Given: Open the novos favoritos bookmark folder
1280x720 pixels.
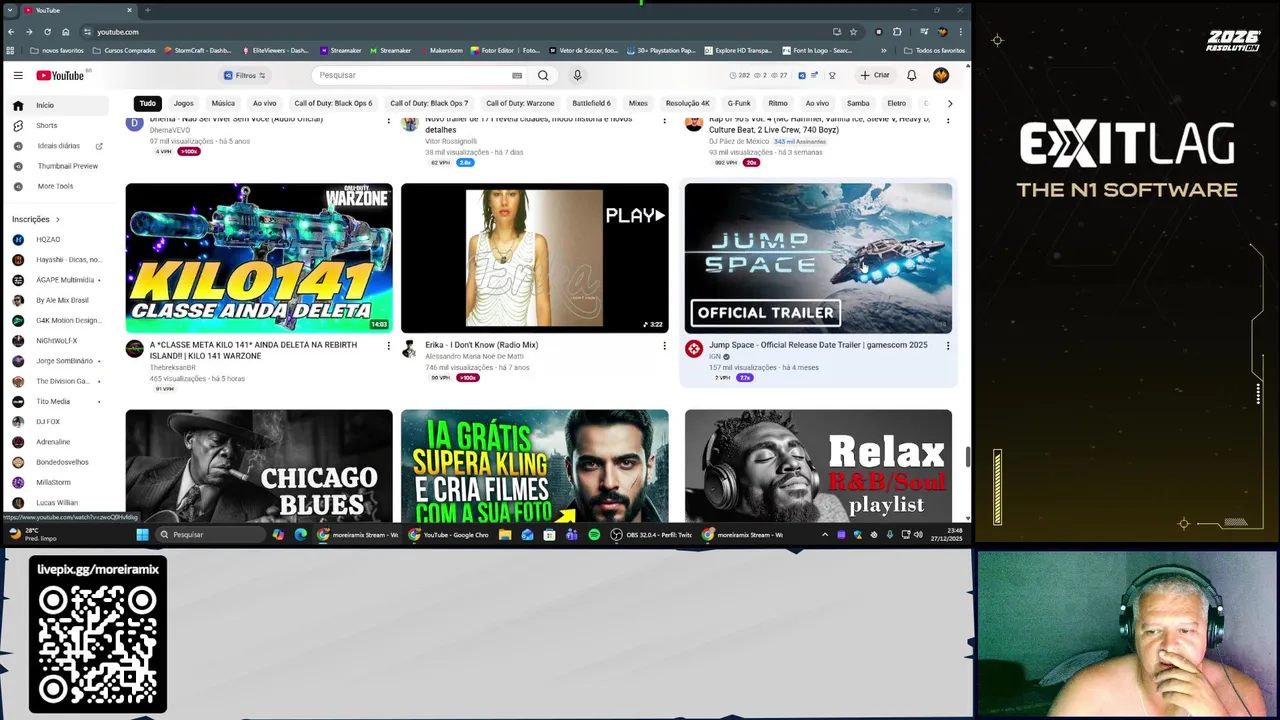Looking at the screenshot, I should pyautogui.click(x=57, y=50).
